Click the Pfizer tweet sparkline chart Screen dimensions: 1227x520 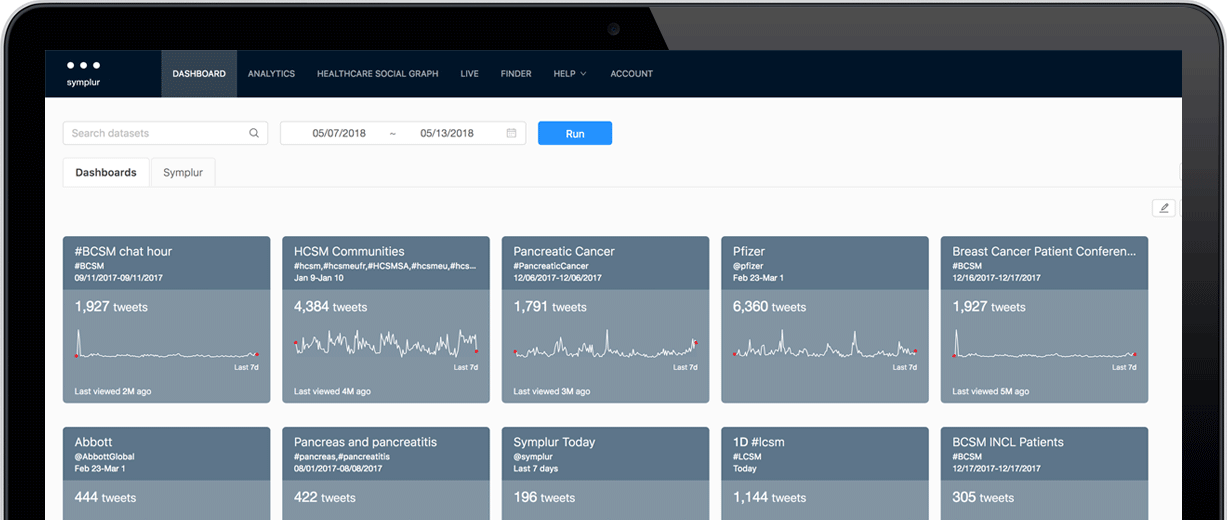point(825,346)
